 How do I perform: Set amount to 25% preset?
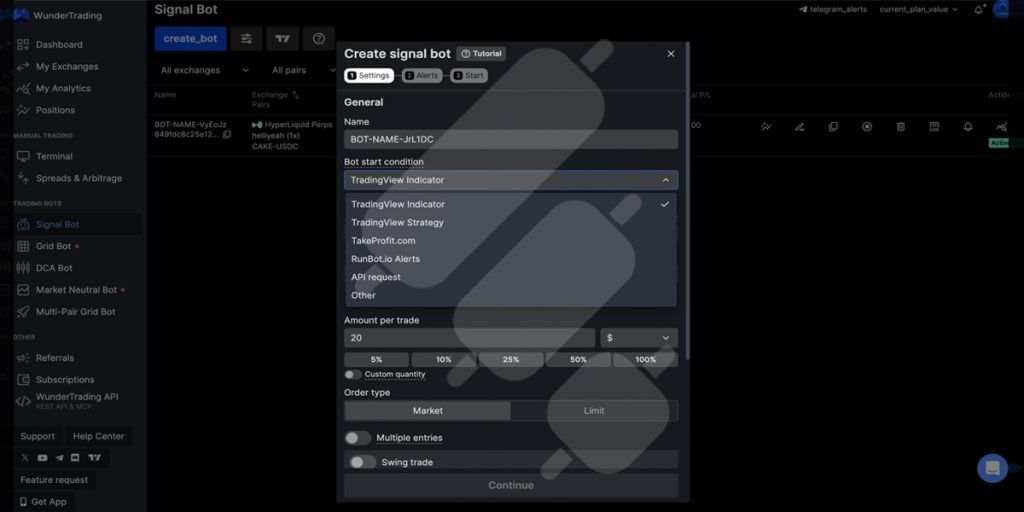[x=511, y=360]
